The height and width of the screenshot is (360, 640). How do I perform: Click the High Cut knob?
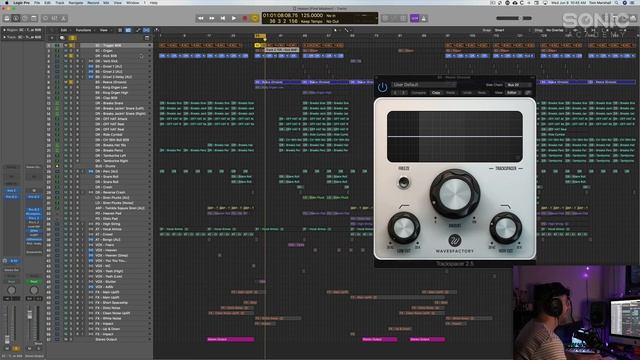click(505, 228)
